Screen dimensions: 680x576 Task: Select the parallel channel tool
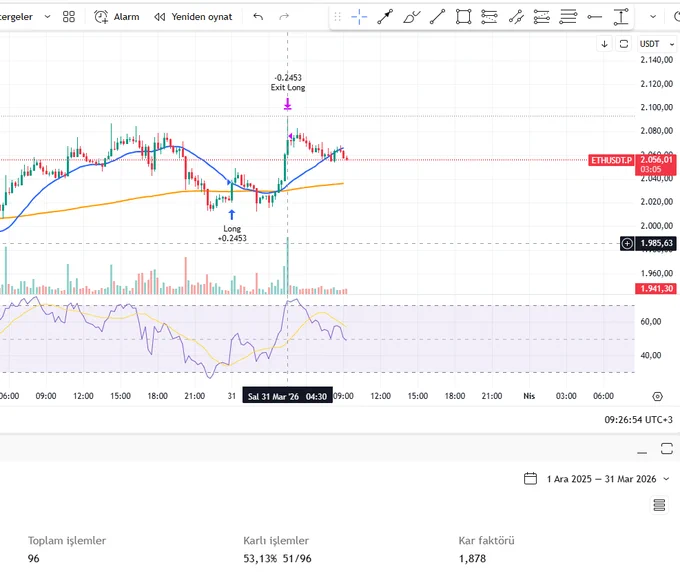542,17
